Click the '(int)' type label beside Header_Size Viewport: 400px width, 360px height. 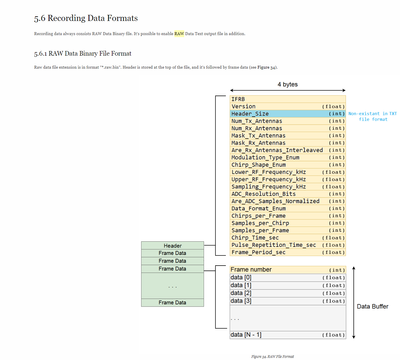(x=337, y=114)
